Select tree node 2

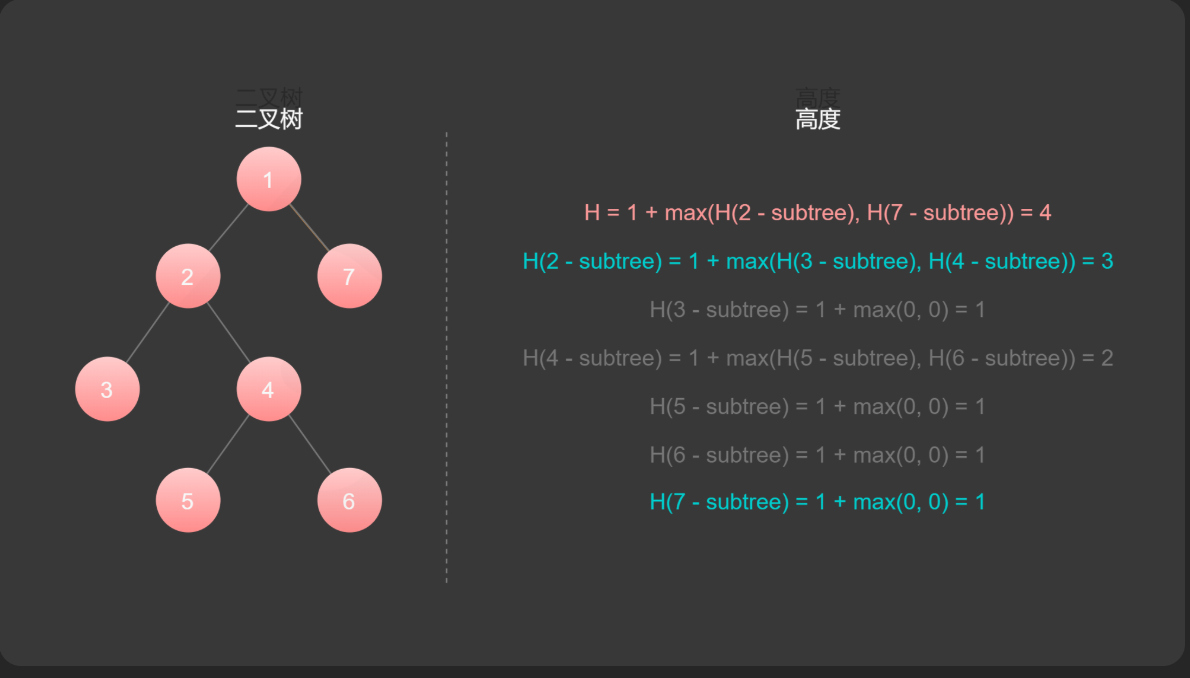pyautogui.click(x=187, y=276)
